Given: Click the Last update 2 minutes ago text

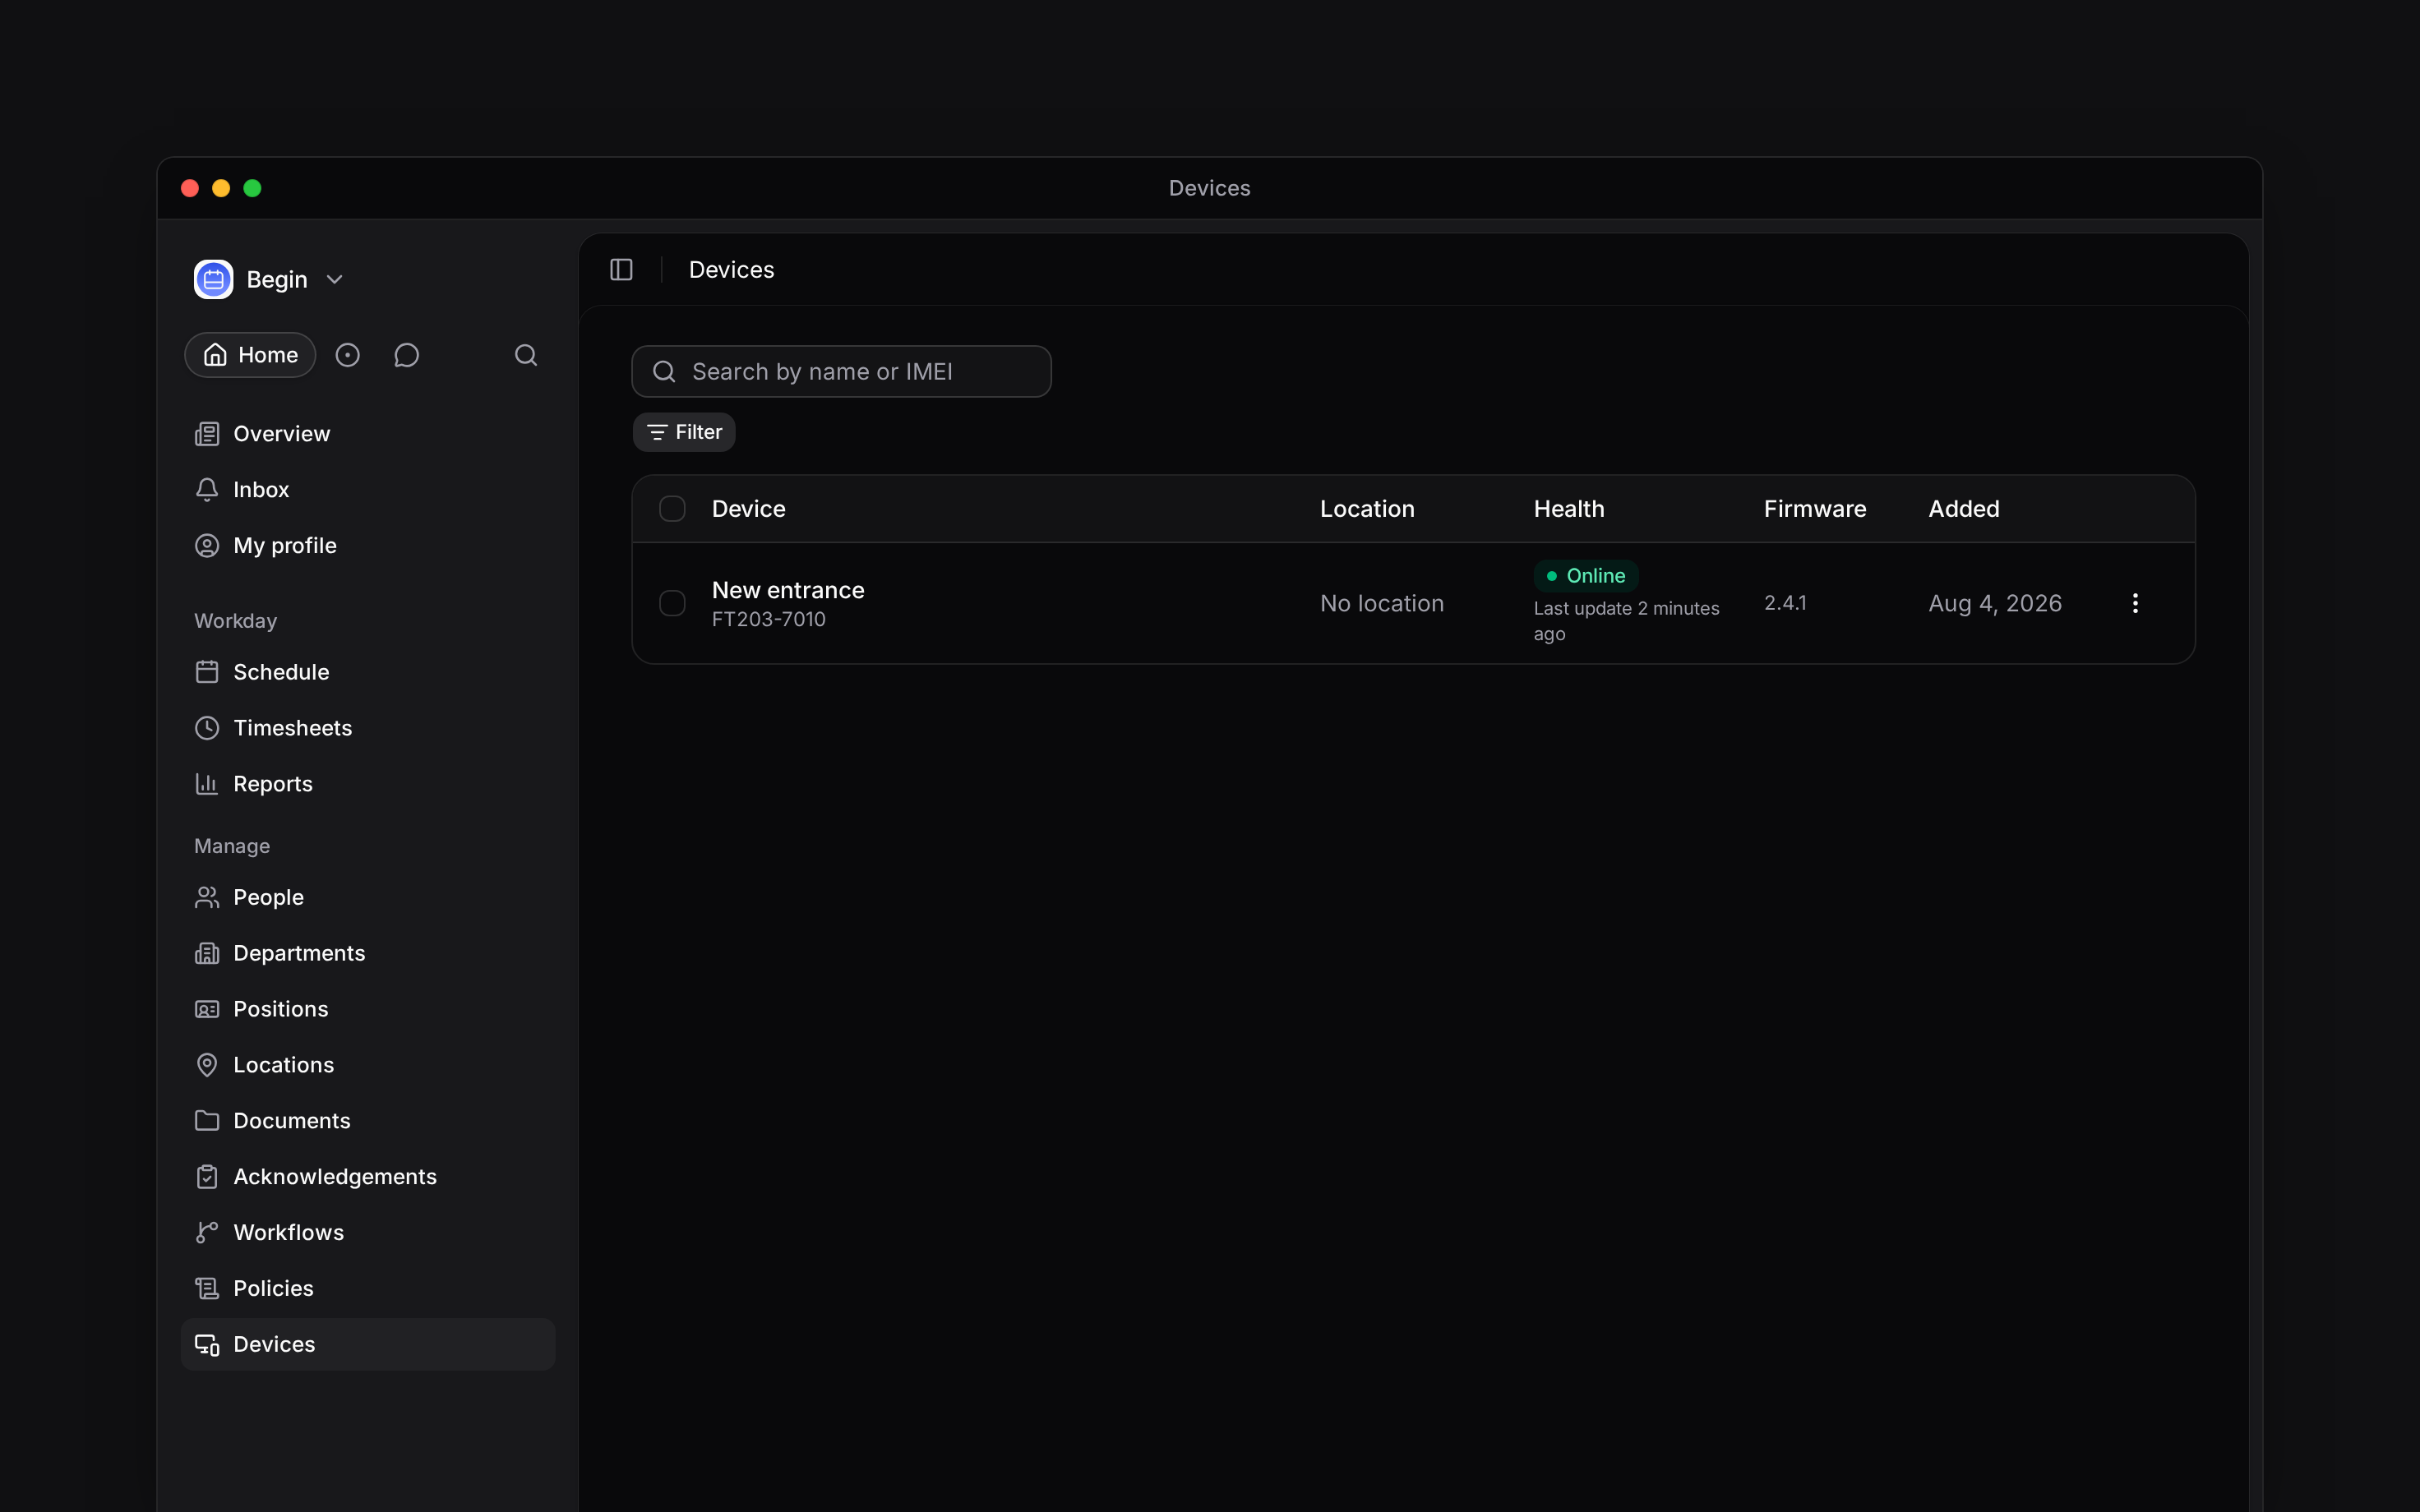Looking at the screenshot, I should [1627, 621].
